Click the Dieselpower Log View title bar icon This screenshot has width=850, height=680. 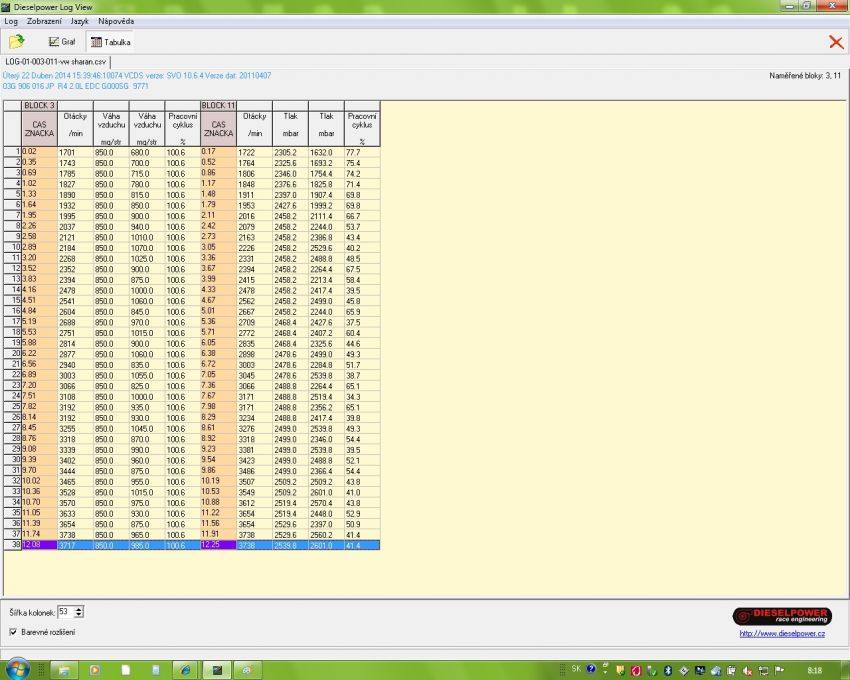pos(5,7)
